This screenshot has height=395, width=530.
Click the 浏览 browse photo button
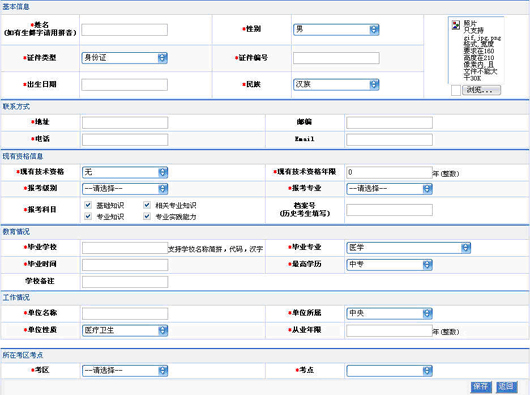(x=481, y=90)
